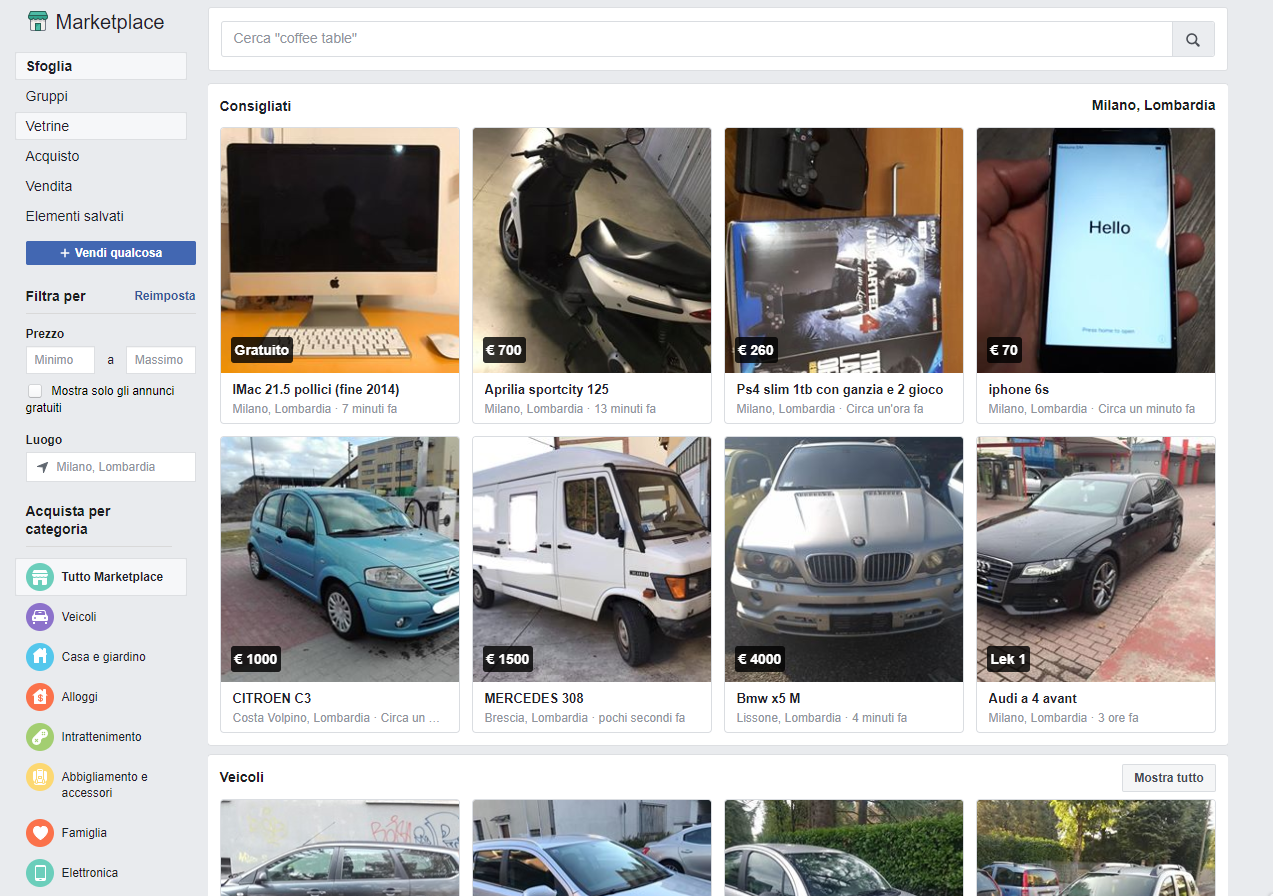Open the CITROEN C3 listing photo
Screen dimensions: 1273x896
340,559
